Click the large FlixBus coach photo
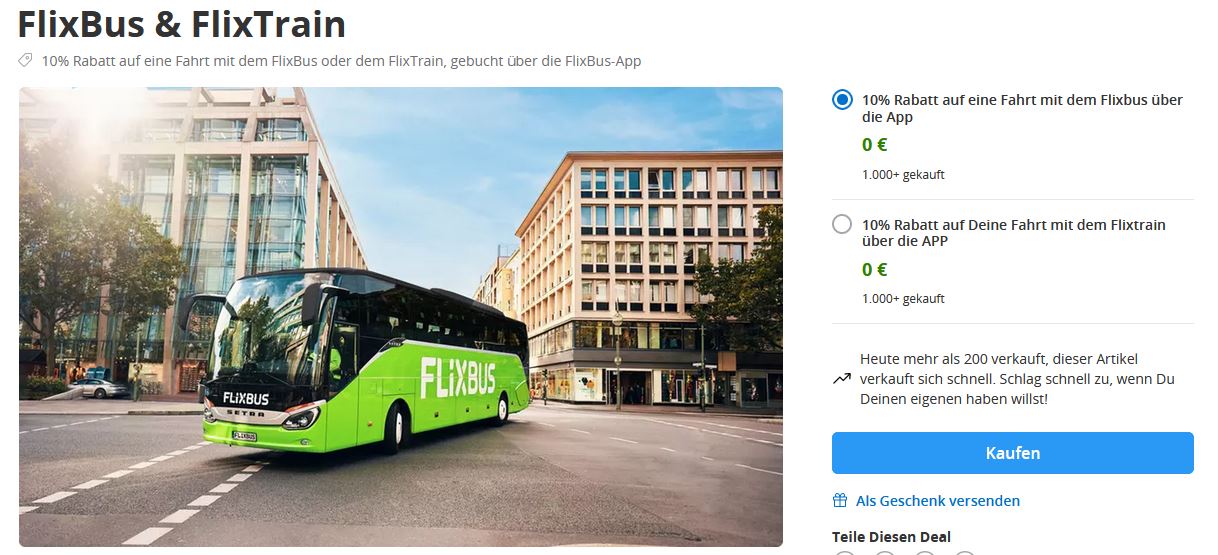Image resolution: width=1218 pixels, height=555 pixels. pyautogui.click(x=400, y=316)
